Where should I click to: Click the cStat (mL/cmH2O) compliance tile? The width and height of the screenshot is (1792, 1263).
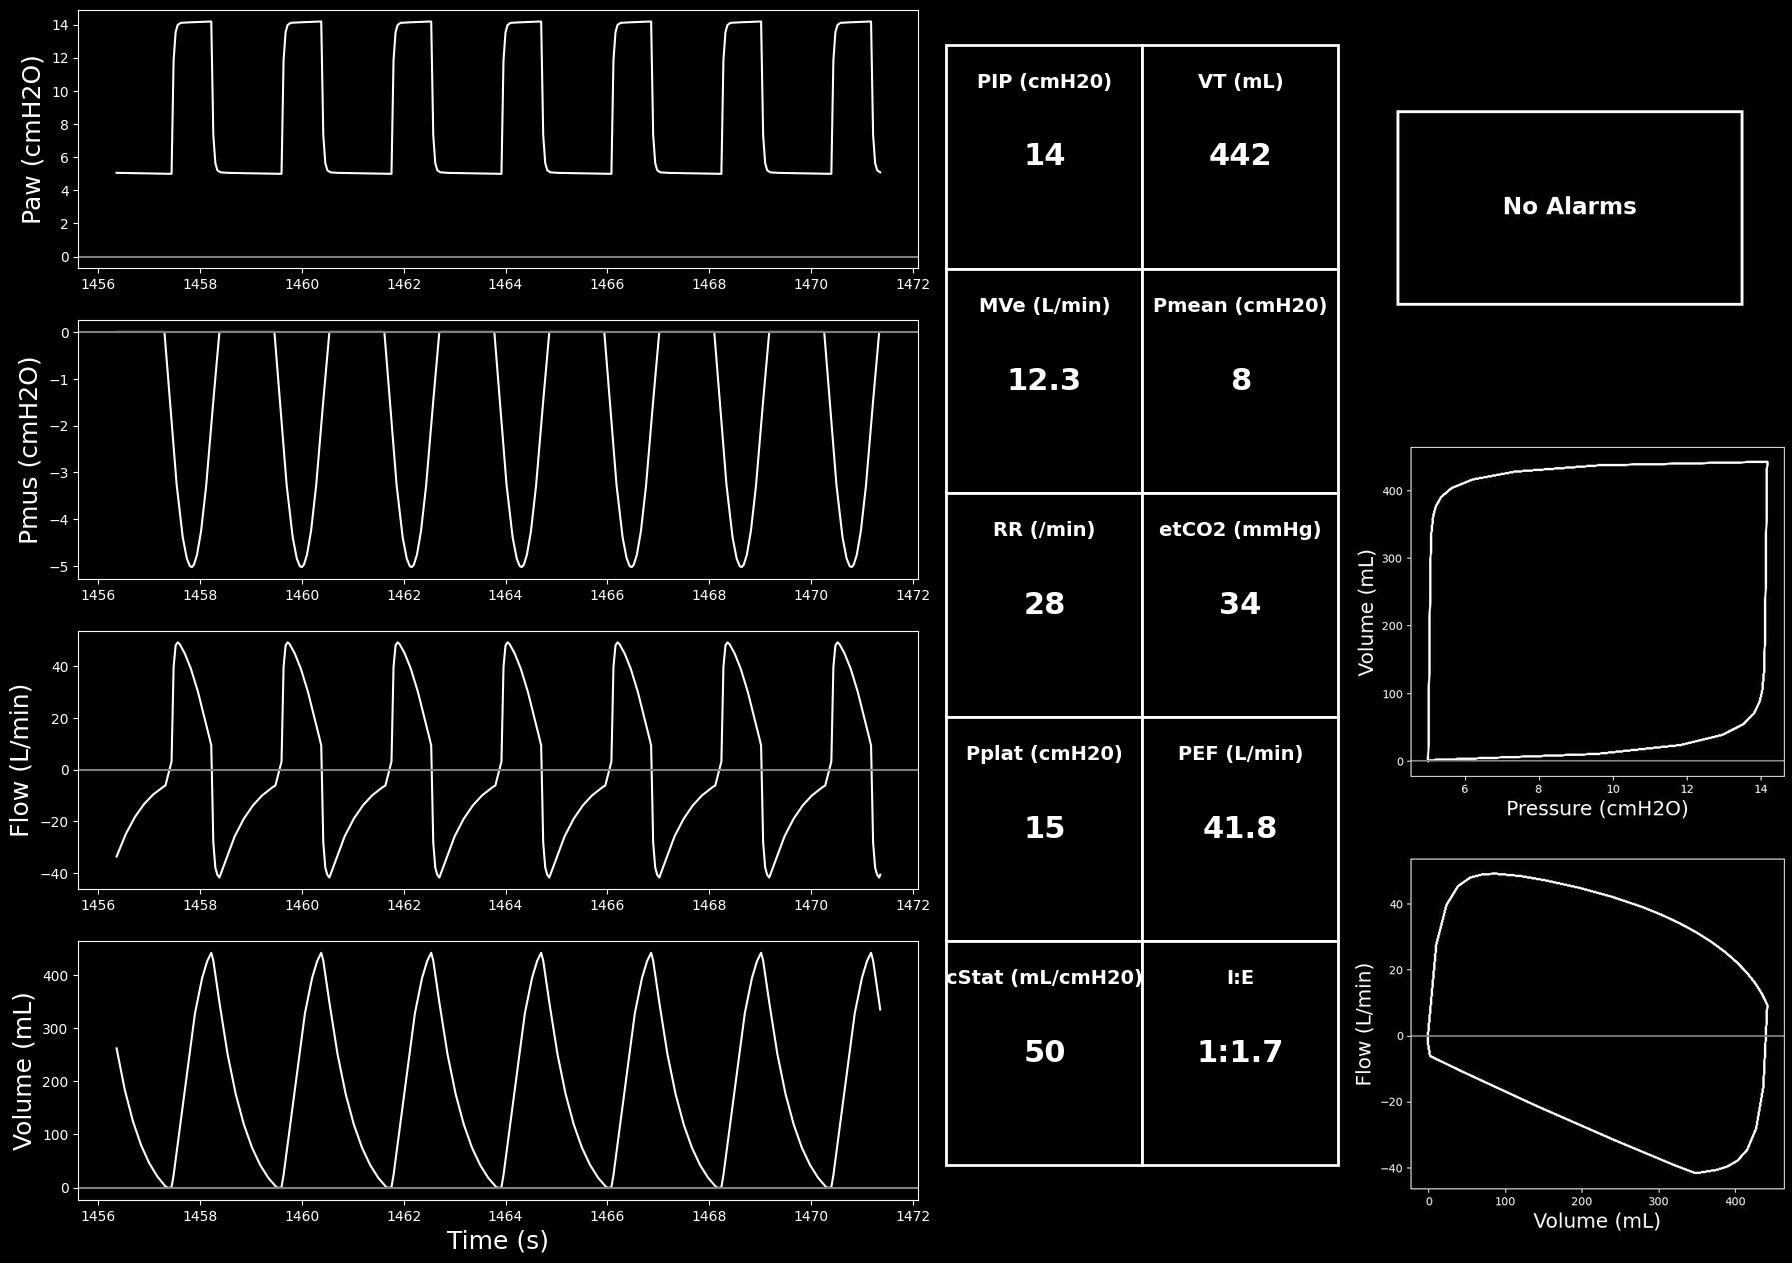tap(1044, 1053)
